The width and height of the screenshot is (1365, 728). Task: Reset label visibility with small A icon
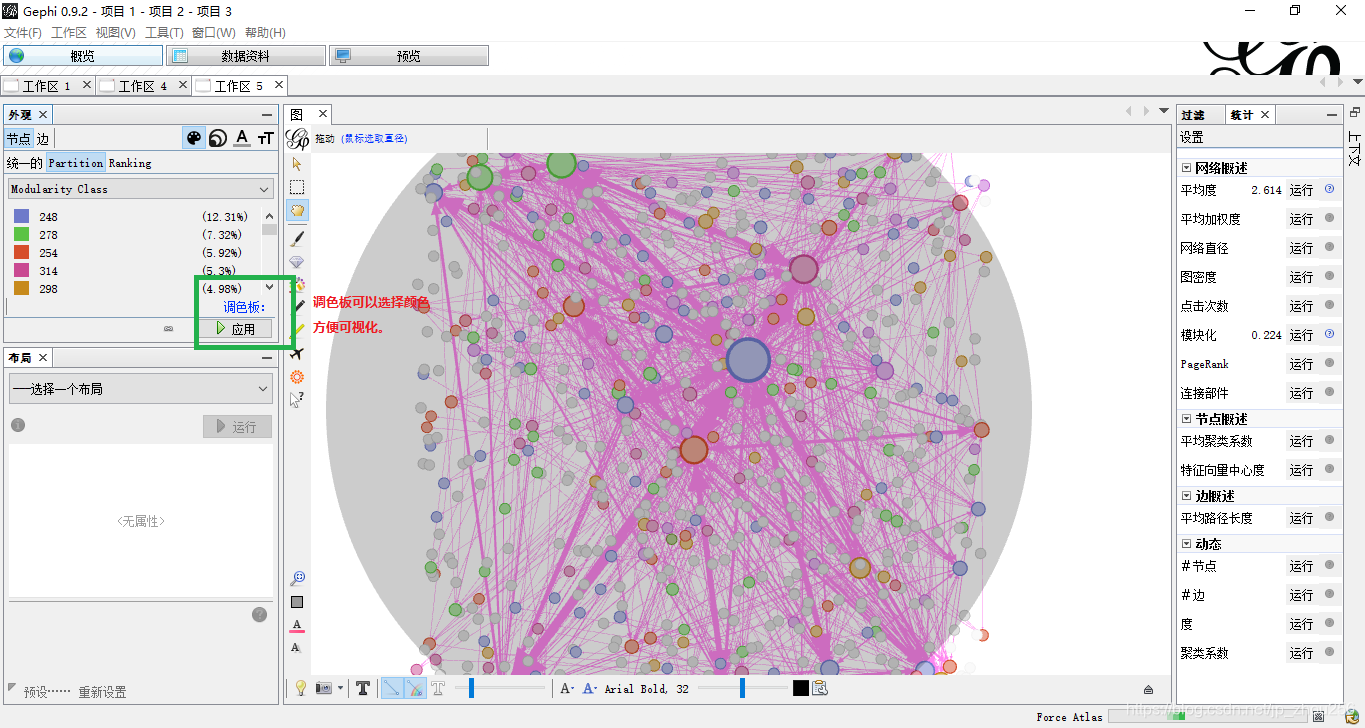point(296,648)
